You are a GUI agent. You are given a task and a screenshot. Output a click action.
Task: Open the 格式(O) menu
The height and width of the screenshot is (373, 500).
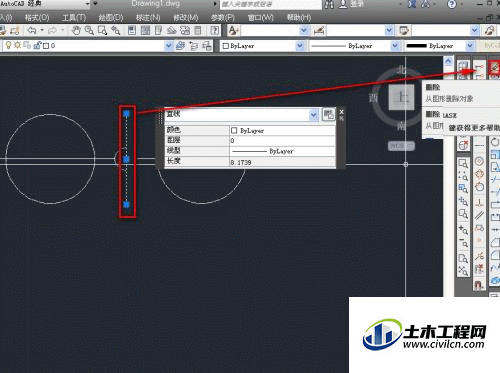[x=37, y=17]
